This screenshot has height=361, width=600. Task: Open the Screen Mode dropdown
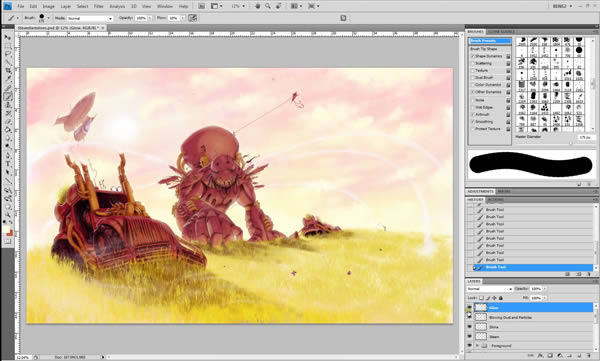click(x=314, y=6)
